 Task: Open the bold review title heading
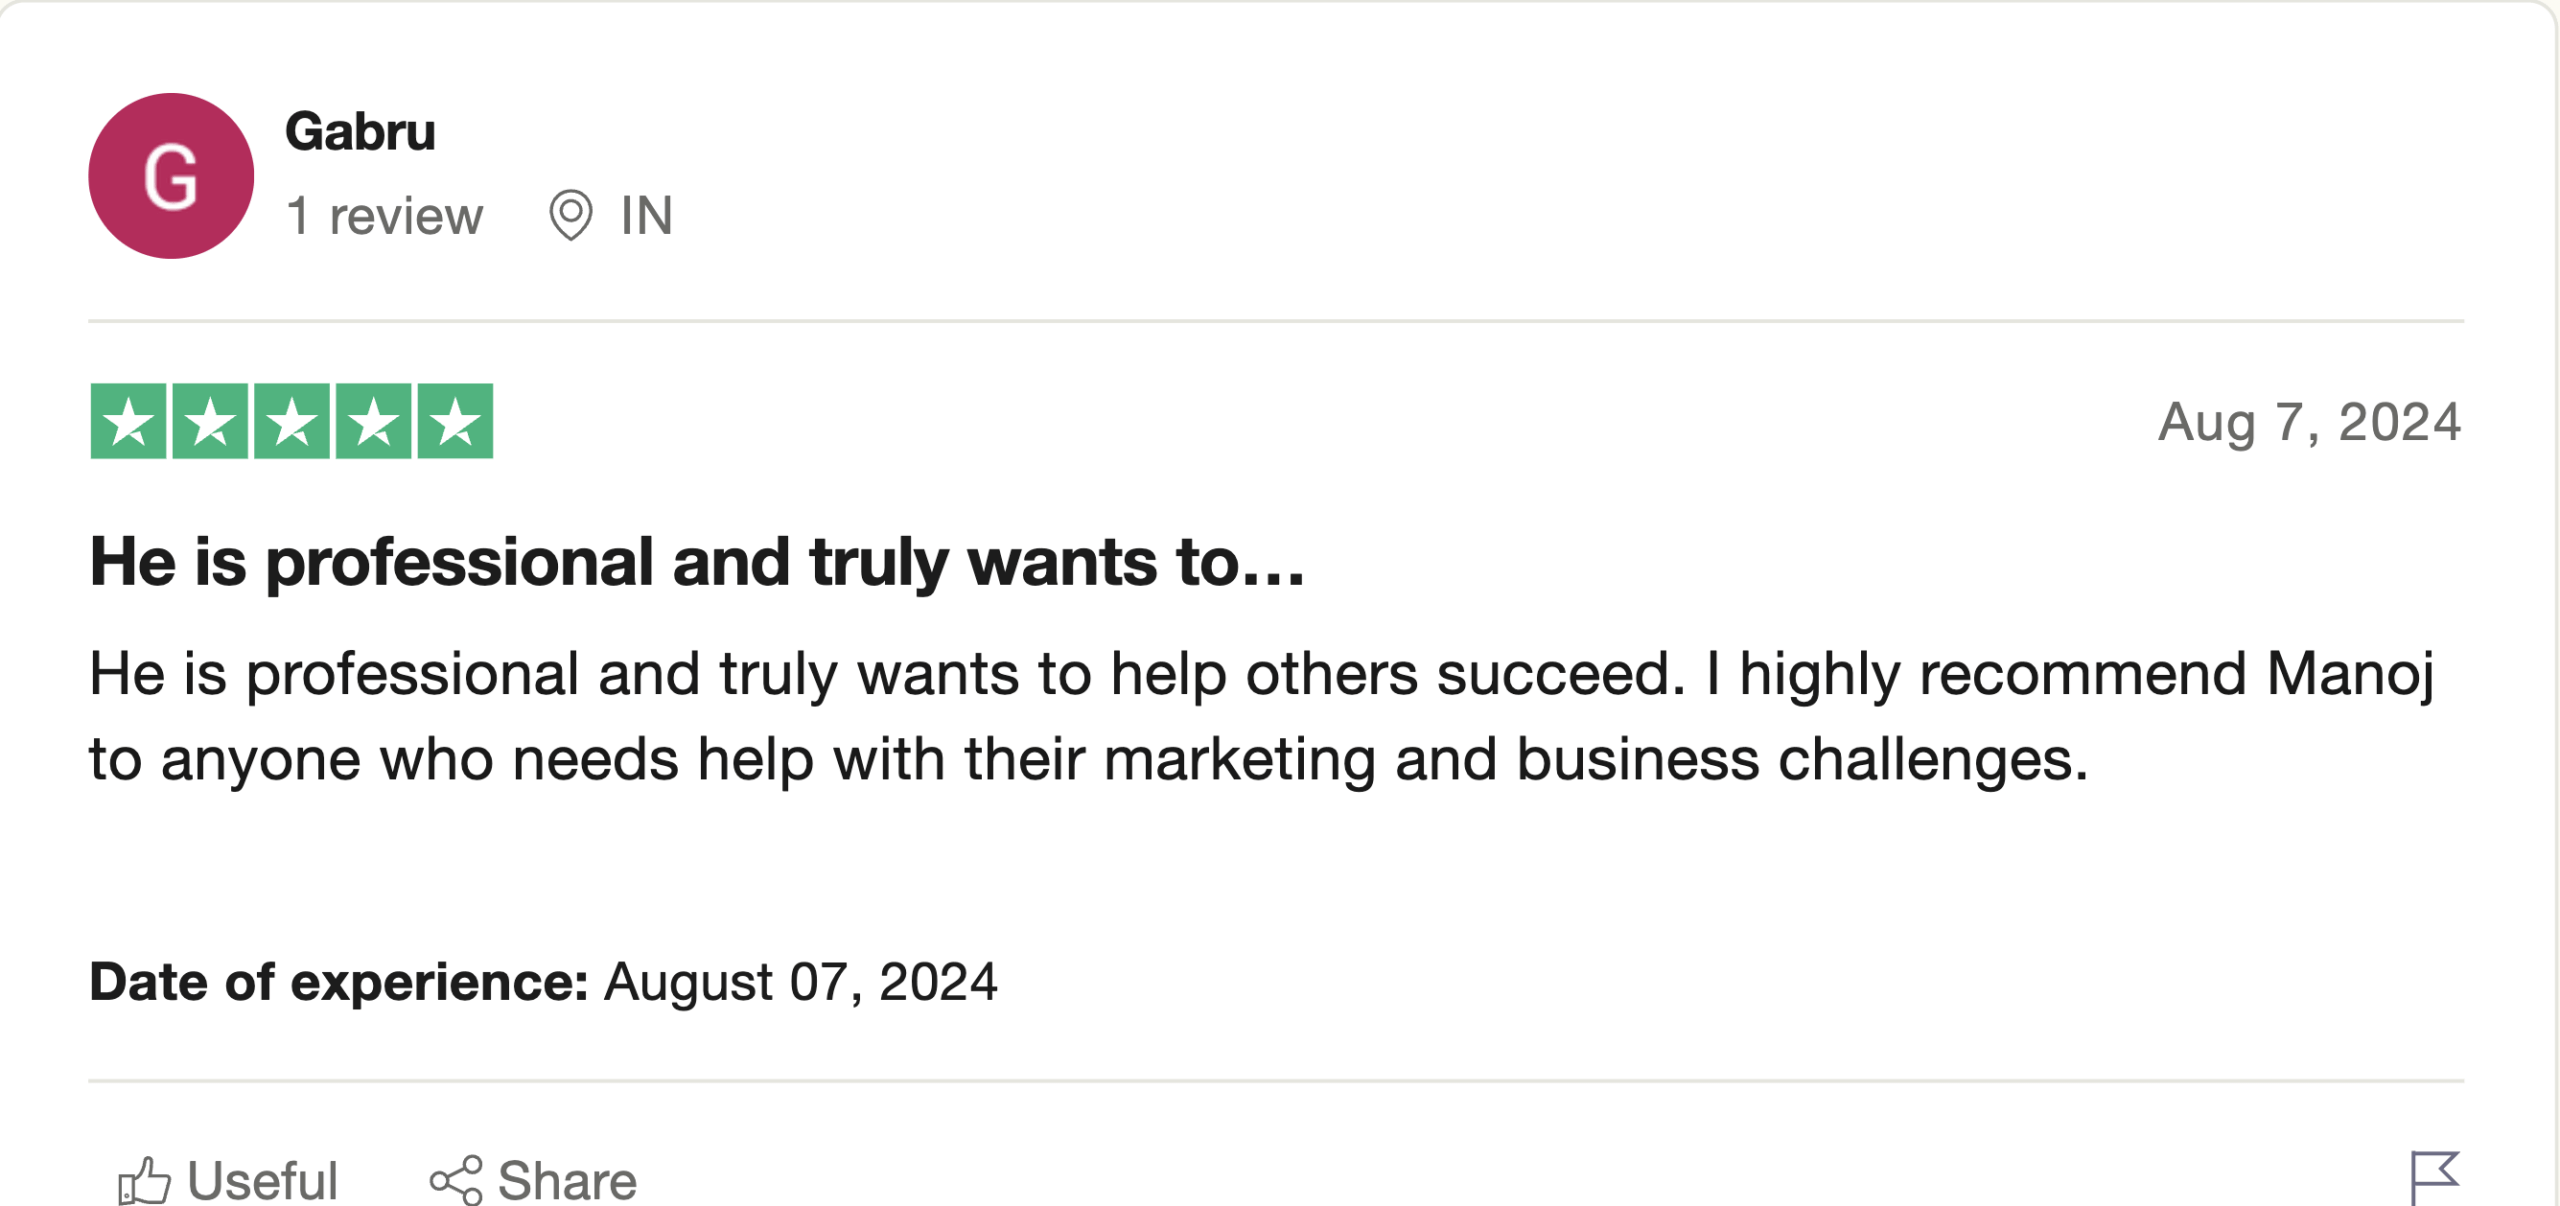pos(697,562)
